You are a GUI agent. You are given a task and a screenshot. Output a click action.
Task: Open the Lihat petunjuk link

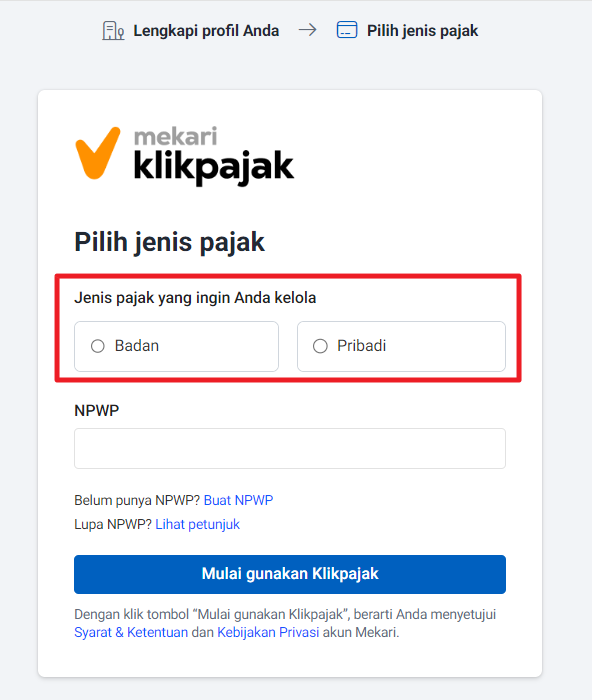pos(197,524)
